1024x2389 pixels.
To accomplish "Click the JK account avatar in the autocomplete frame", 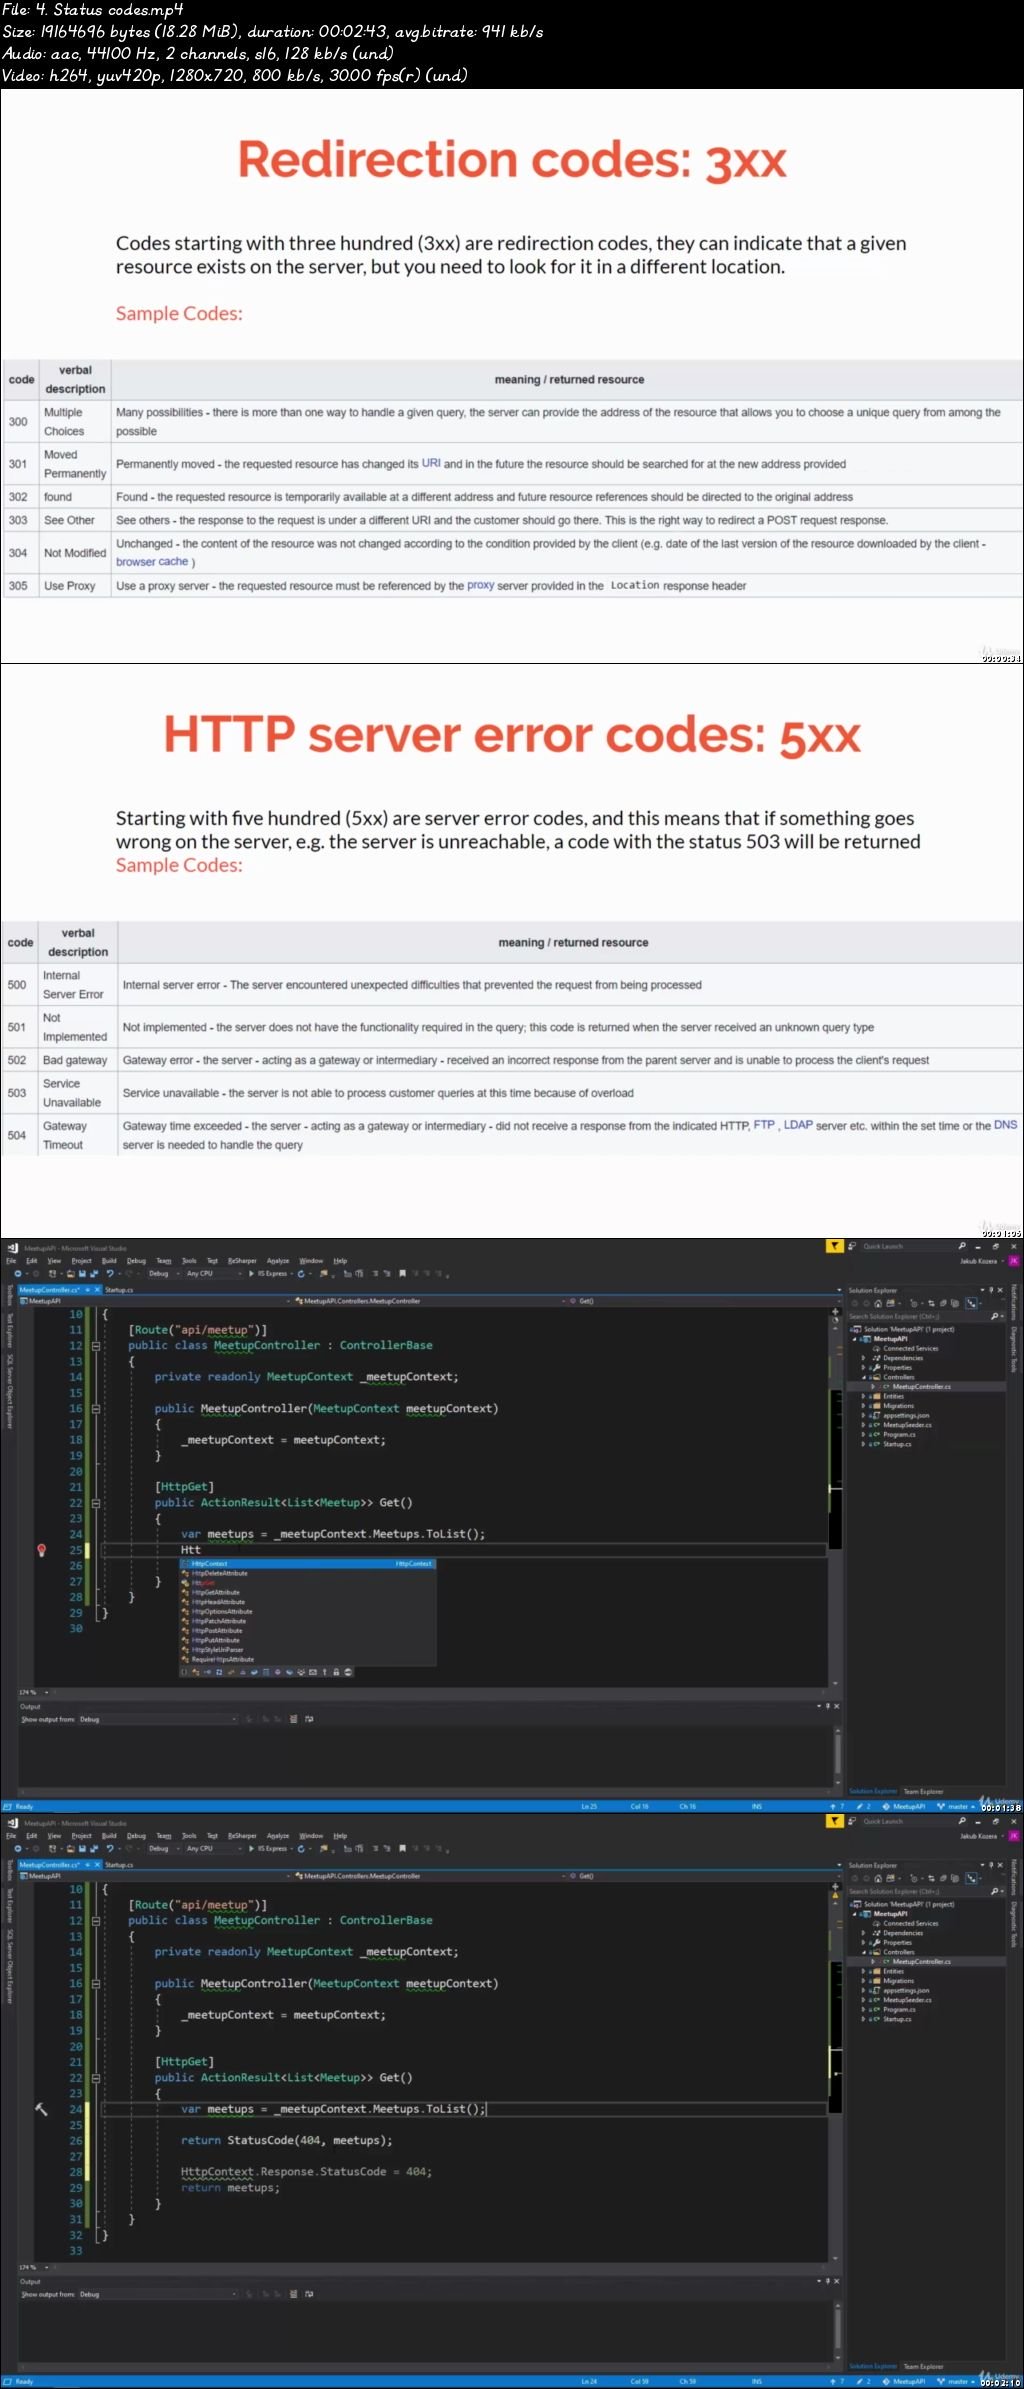I will point(1014,1261).
